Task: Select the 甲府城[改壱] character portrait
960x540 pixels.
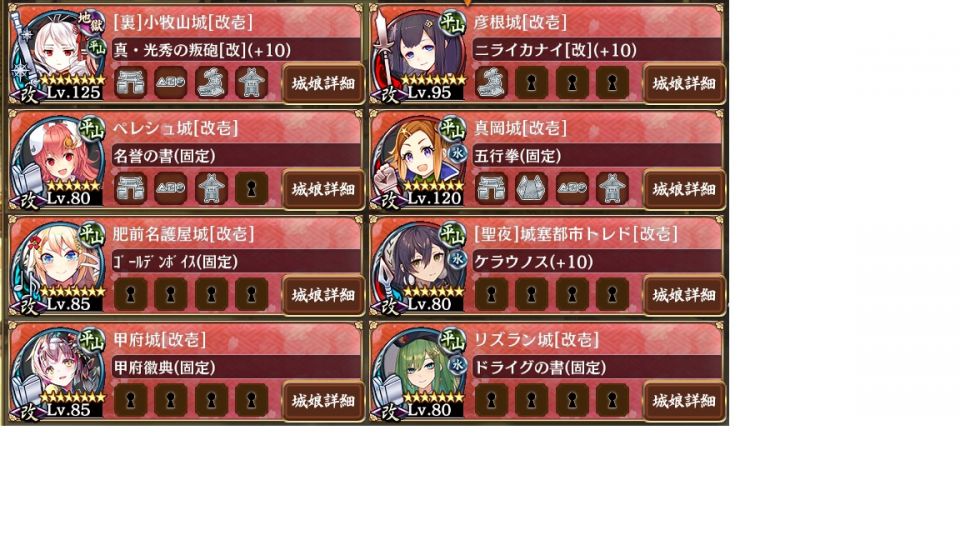Action: (60, 372)
